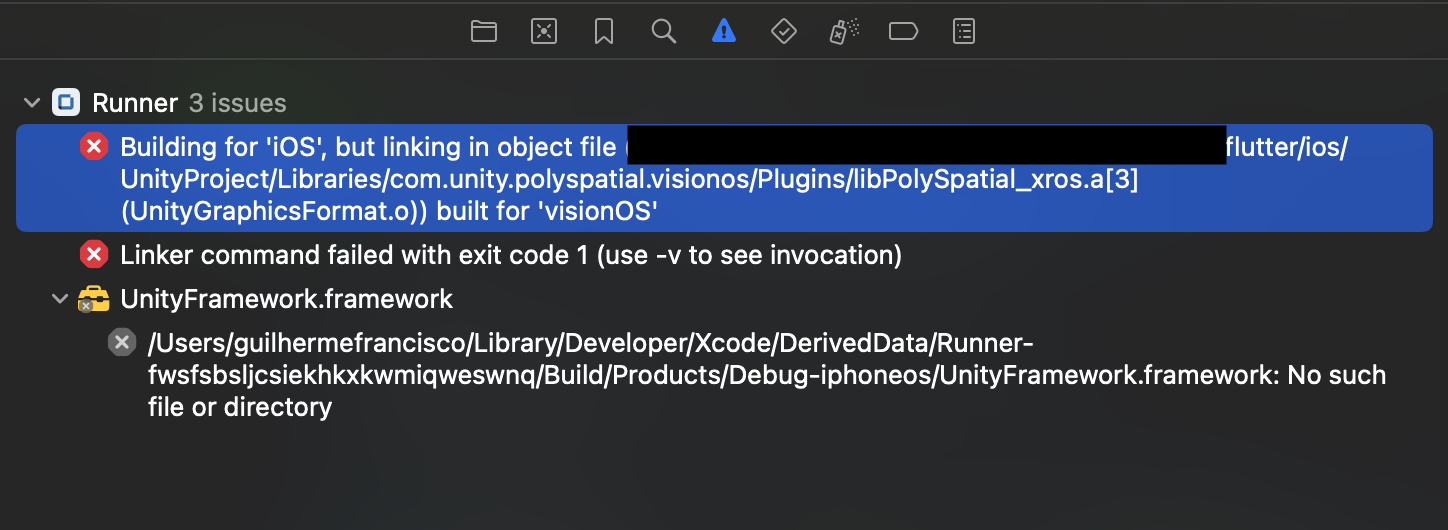Click the Runner app project icon
The height and width of the screenshot is (530, 1448).
(x=66, y=102)
